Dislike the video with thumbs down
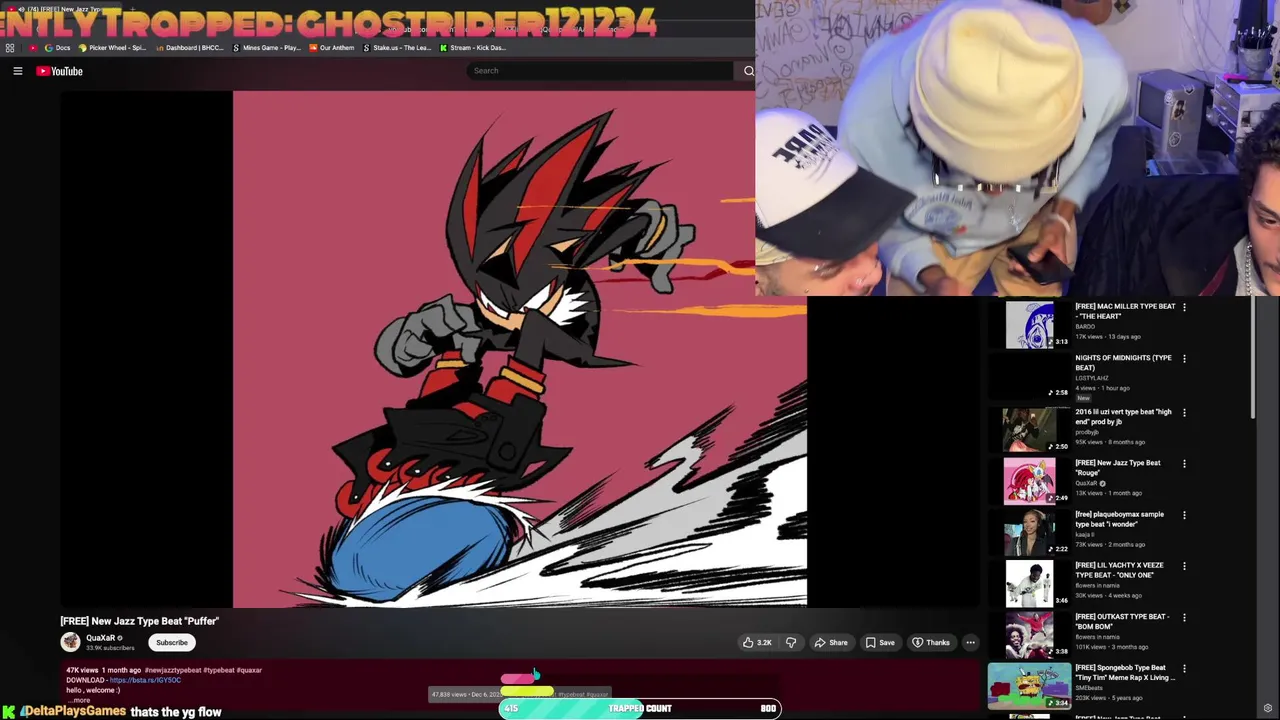1280x720 pixels. point(791,643)
